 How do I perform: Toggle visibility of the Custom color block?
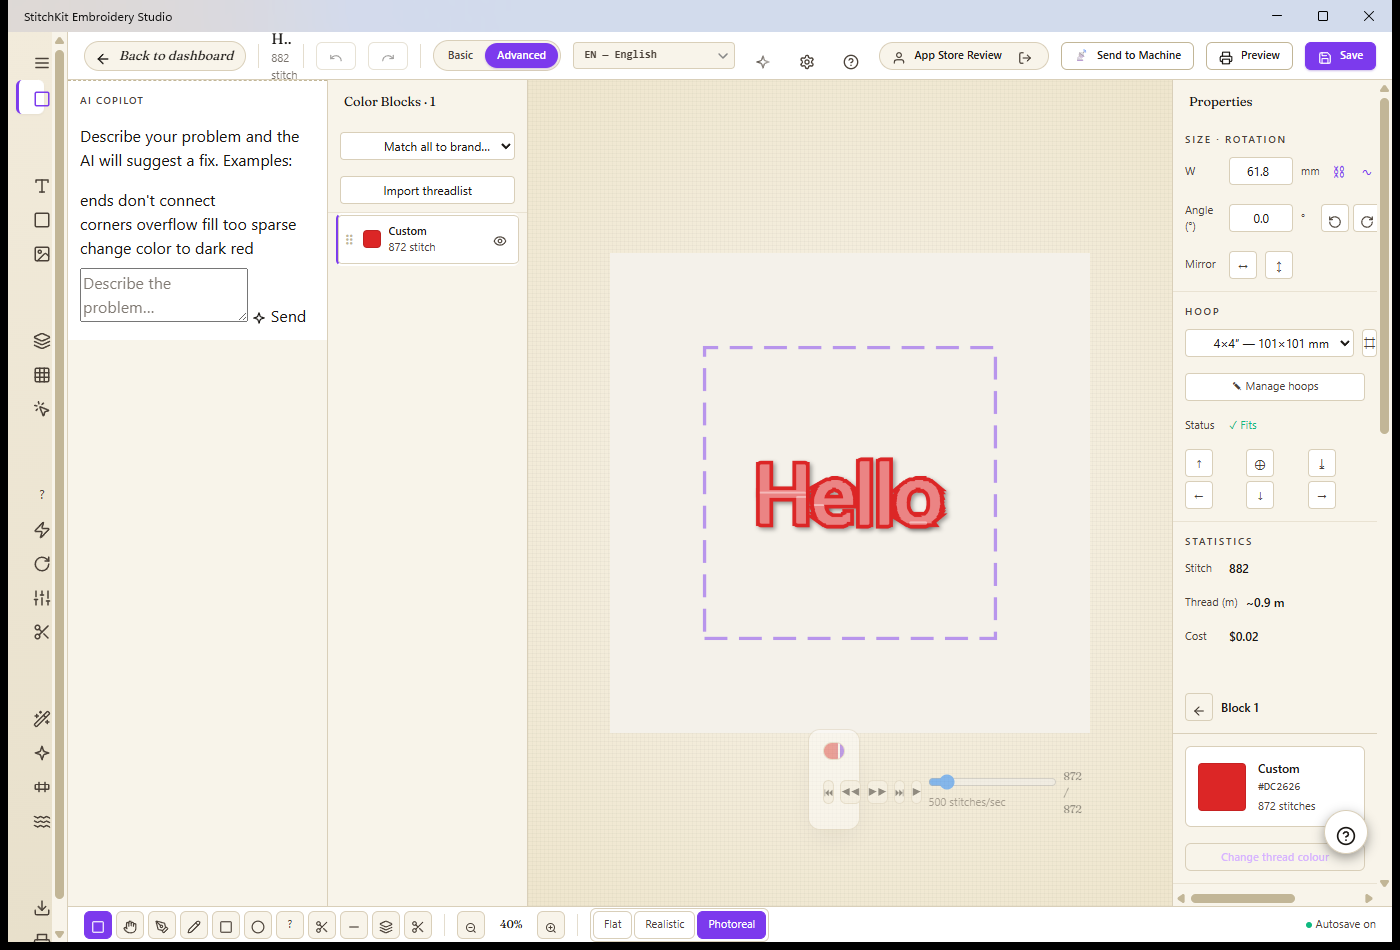pos(500,240)
